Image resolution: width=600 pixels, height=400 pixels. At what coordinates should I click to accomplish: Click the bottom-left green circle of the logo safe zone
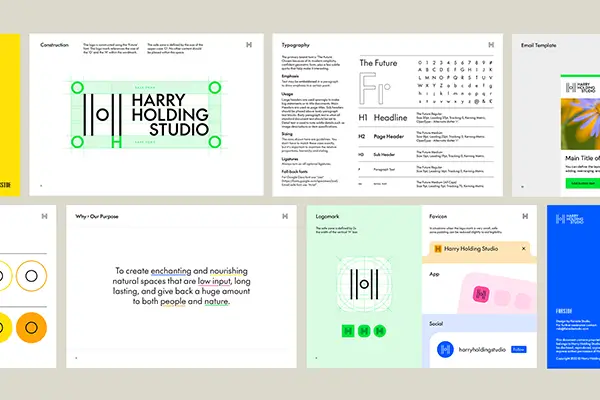[77, 142]
